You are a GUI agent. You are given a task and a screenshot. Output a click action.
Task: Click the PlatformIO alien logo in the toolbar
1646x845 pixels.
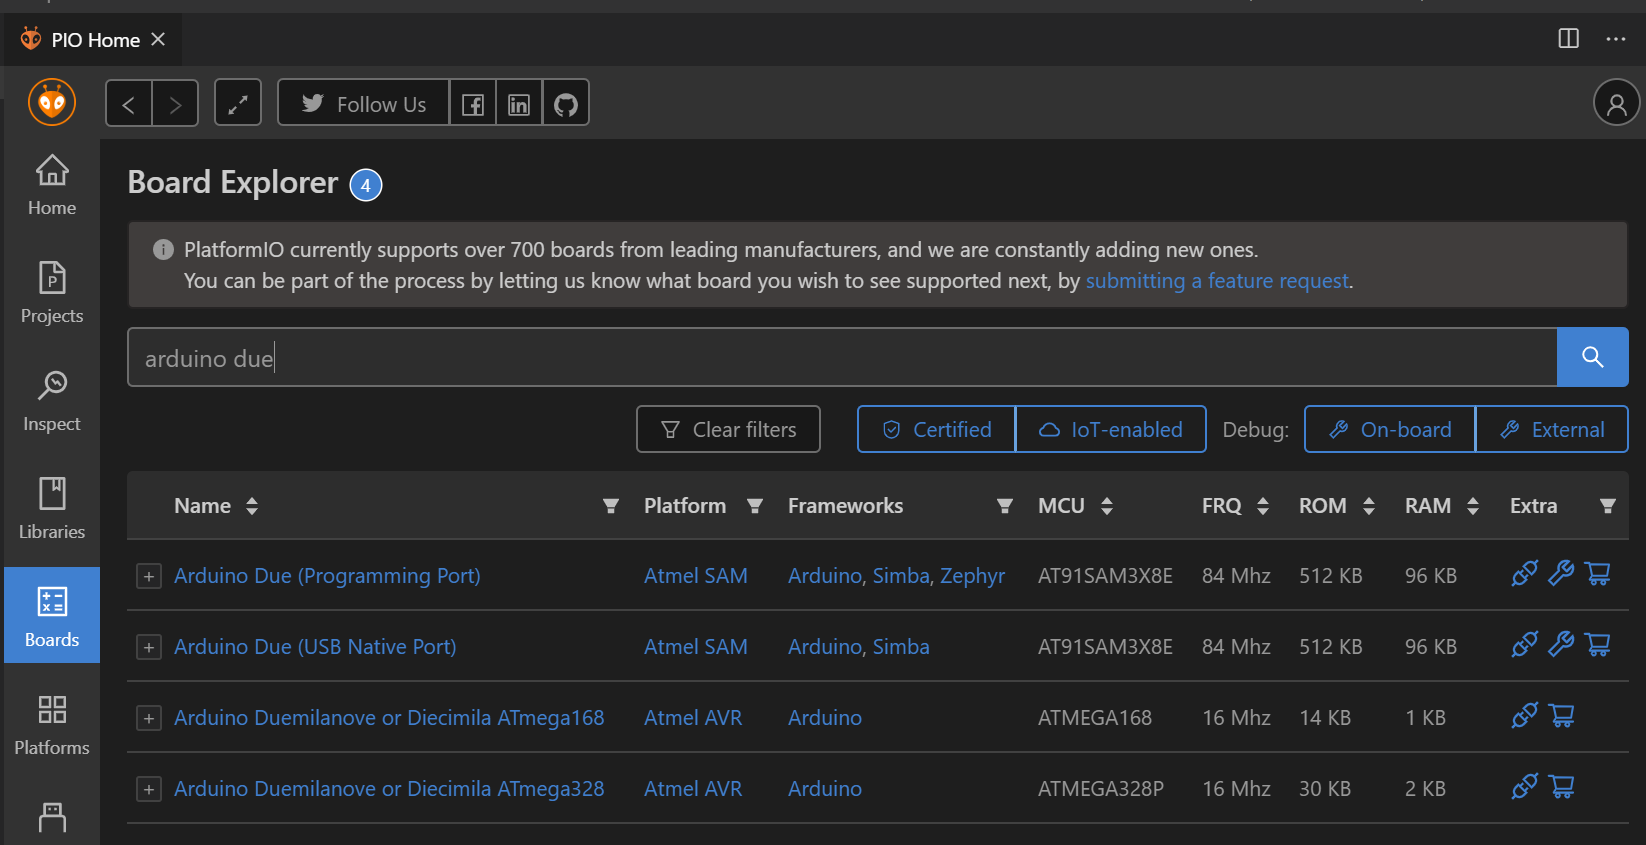[x=52, y=102]
